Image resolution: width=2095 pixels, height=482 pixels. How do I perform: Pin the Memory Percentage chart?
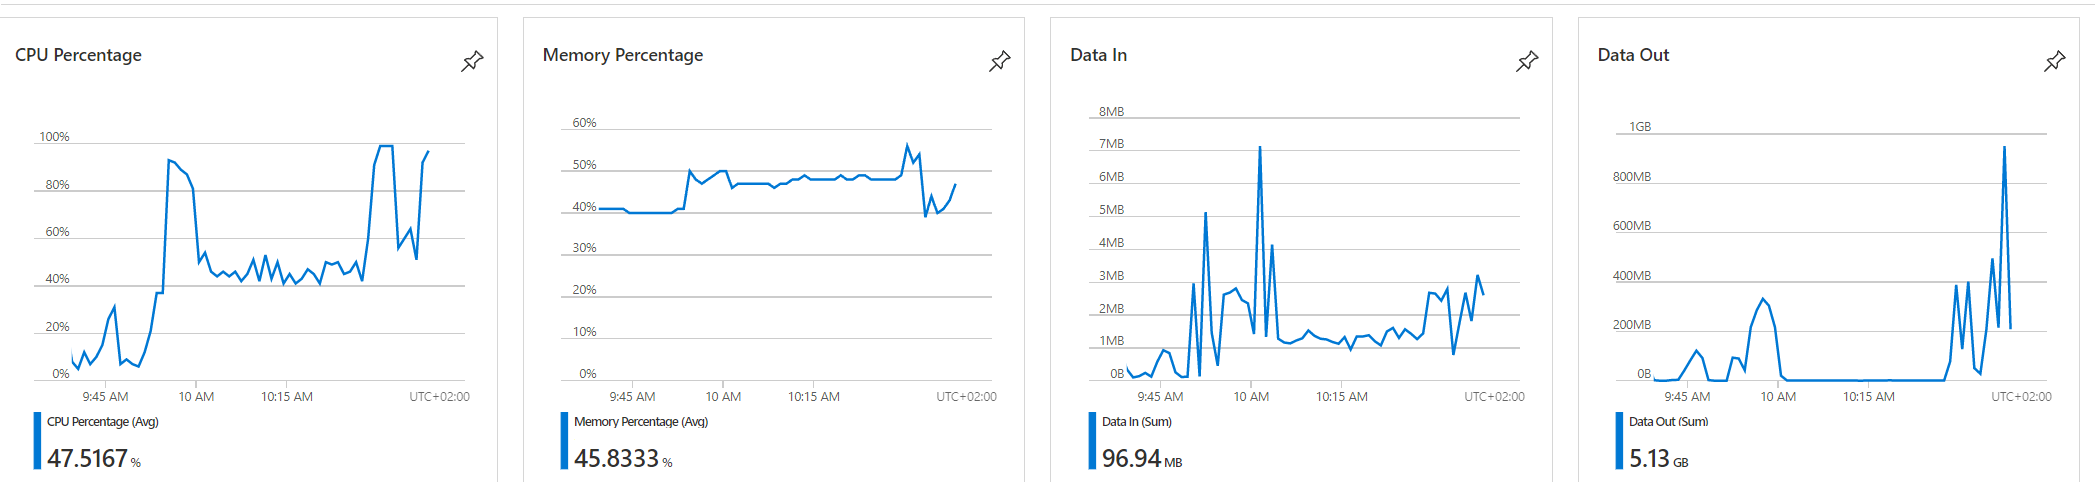point(999,61)
